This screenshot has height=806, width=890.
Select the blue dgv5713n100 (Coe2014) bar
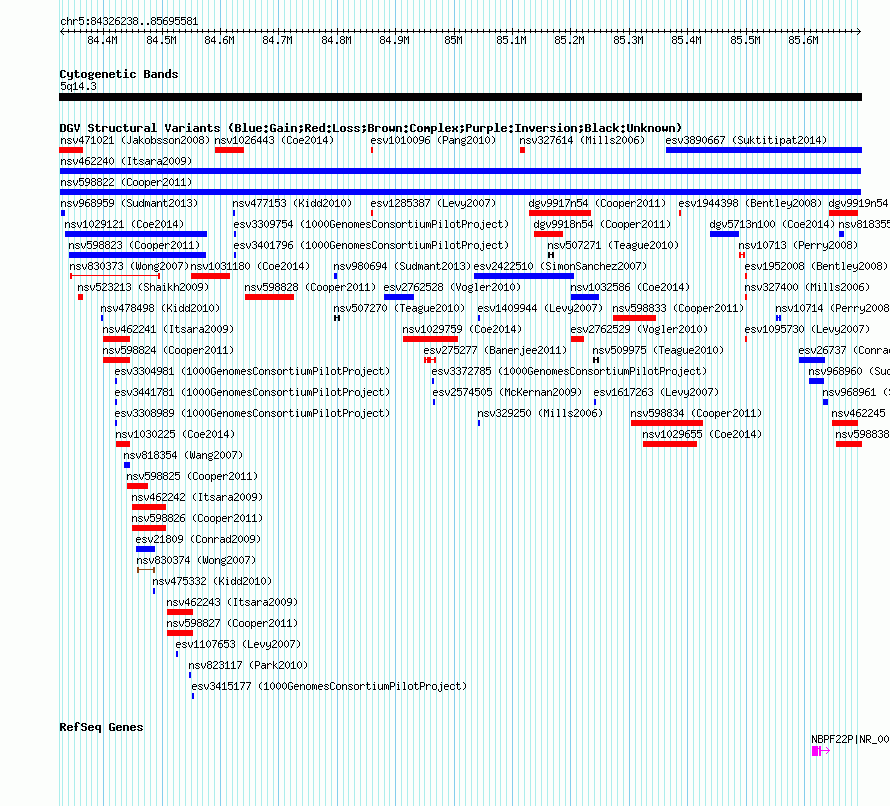pos(724,234)
